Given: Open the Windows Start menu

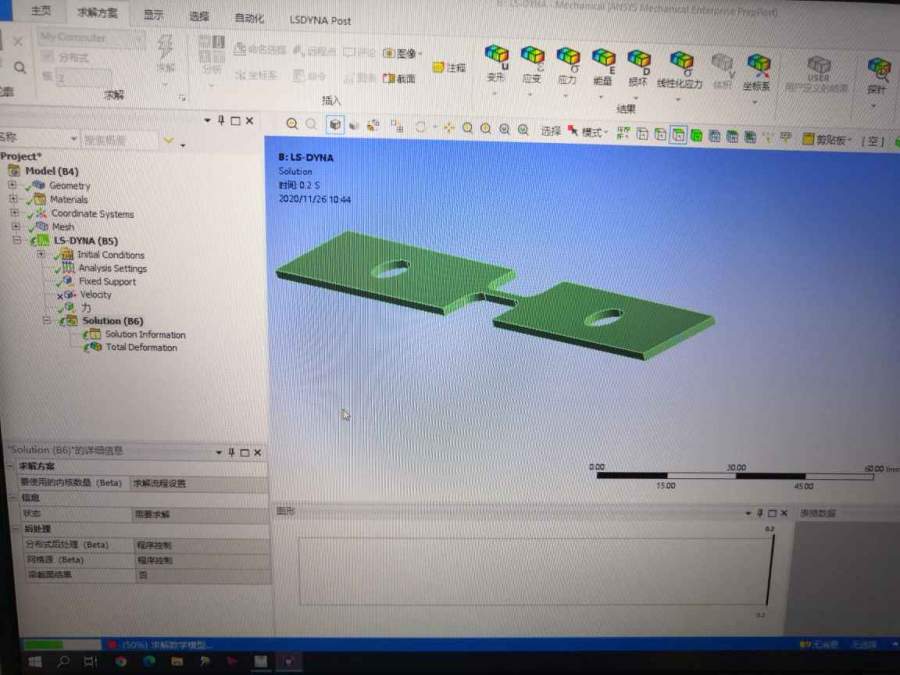Looking at the screenshot, I should (x=34, y=661).
